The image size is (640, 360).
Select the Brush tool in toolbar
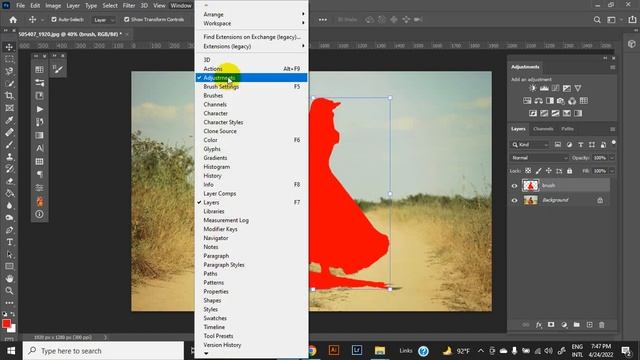(9, 144)
